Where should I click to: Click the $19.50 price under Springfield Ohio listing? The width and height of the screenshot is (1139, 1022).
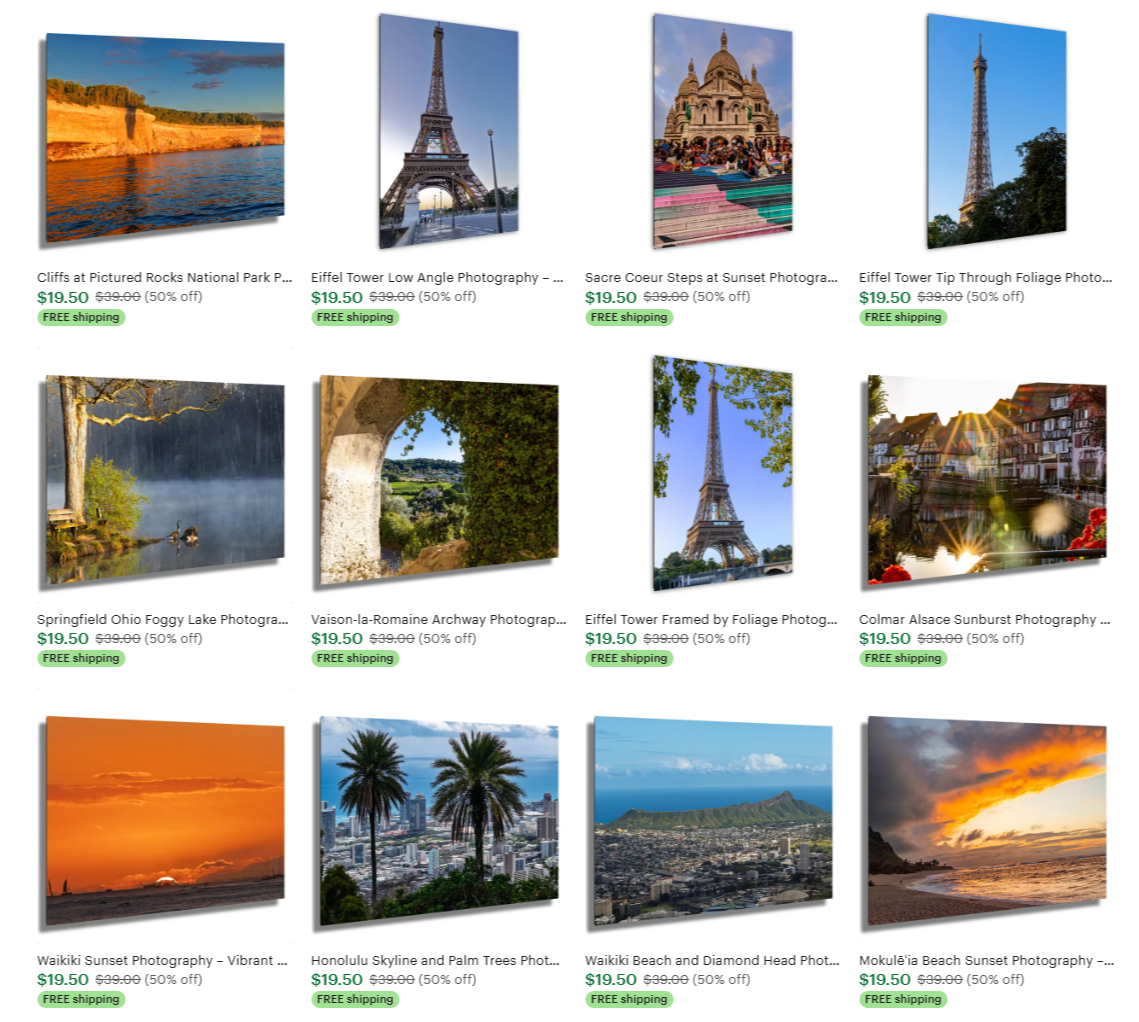[x=62, y=638]
